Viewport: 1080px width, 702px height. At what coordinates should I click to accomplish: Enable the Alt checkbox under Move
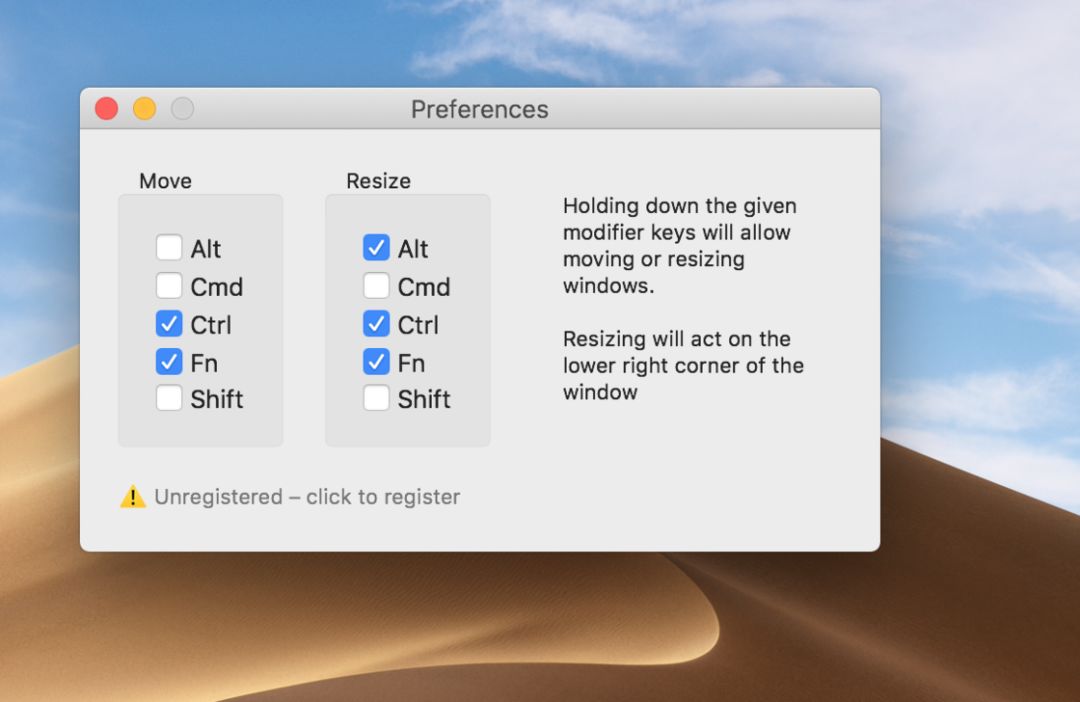tap(169, 248)
